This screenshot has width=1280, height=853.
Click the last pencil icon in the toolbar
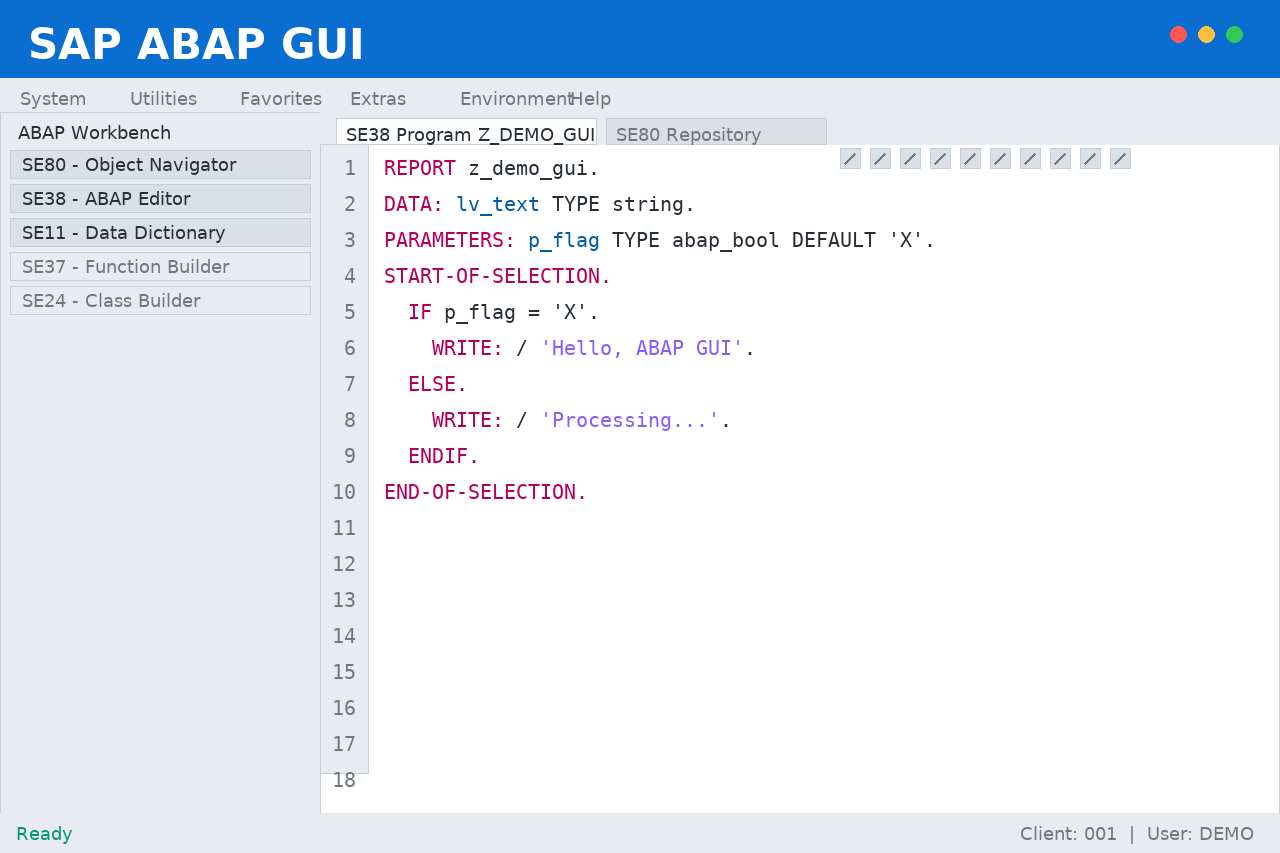pyautogui.click(x=1120, y=159)
